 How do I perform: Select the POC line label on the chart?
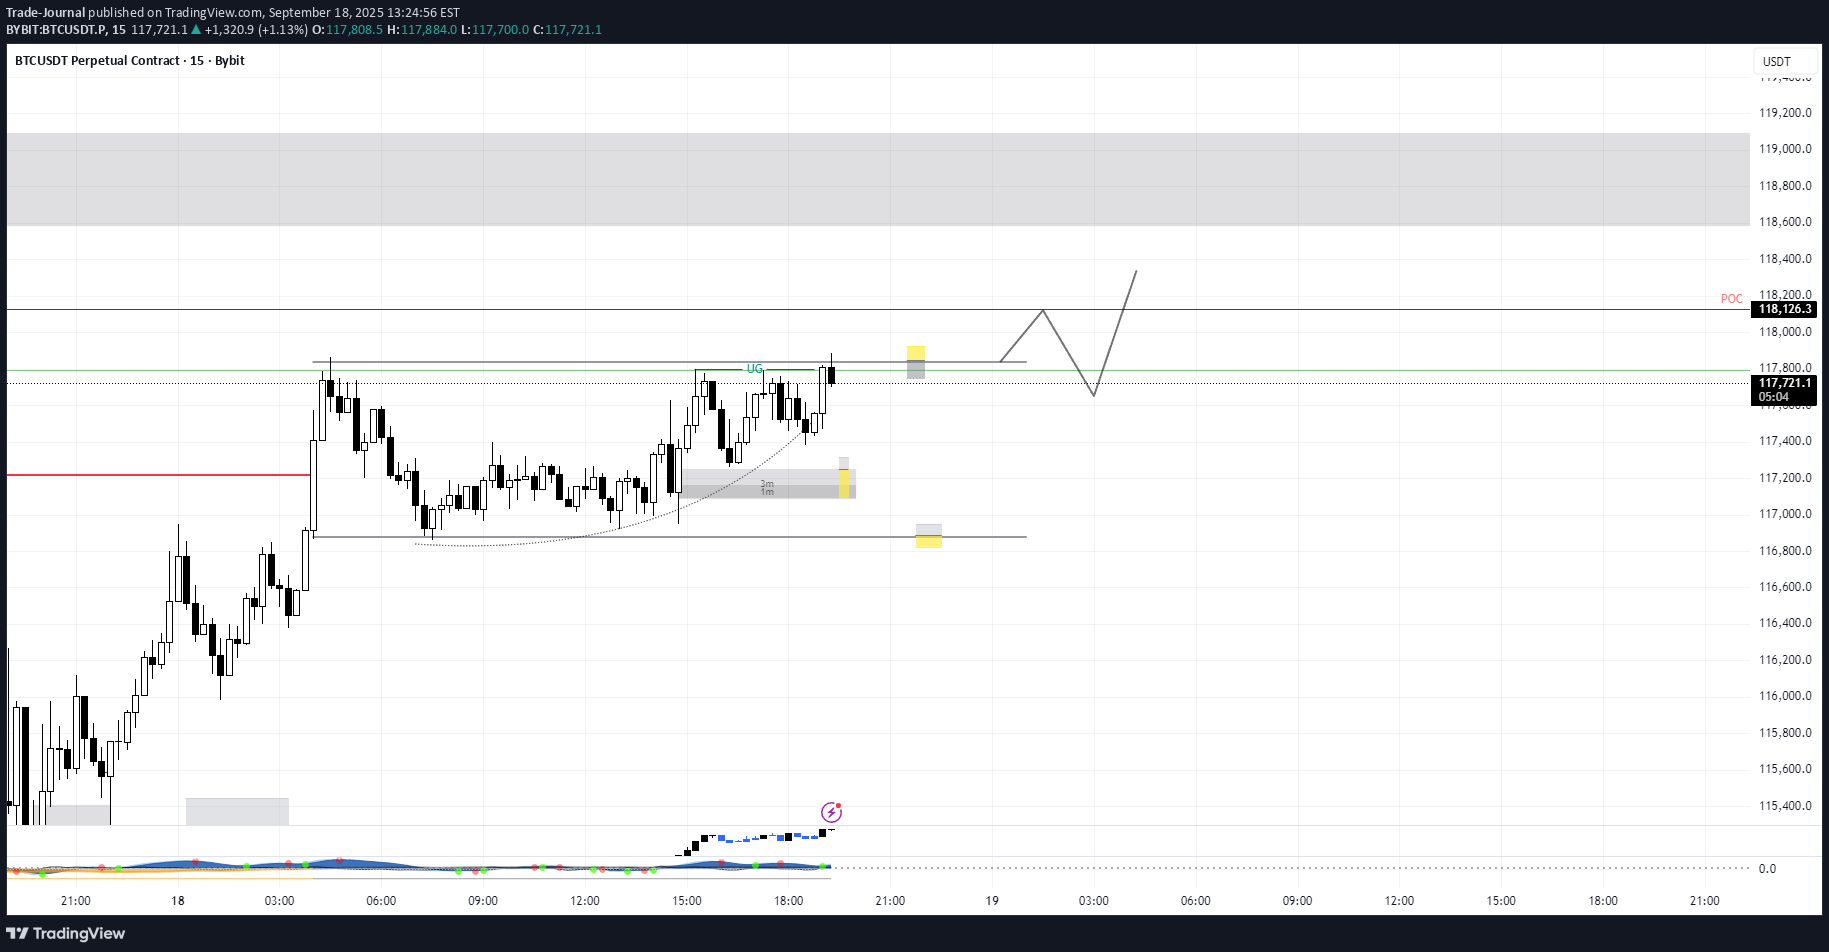(x=1731, y=298)
